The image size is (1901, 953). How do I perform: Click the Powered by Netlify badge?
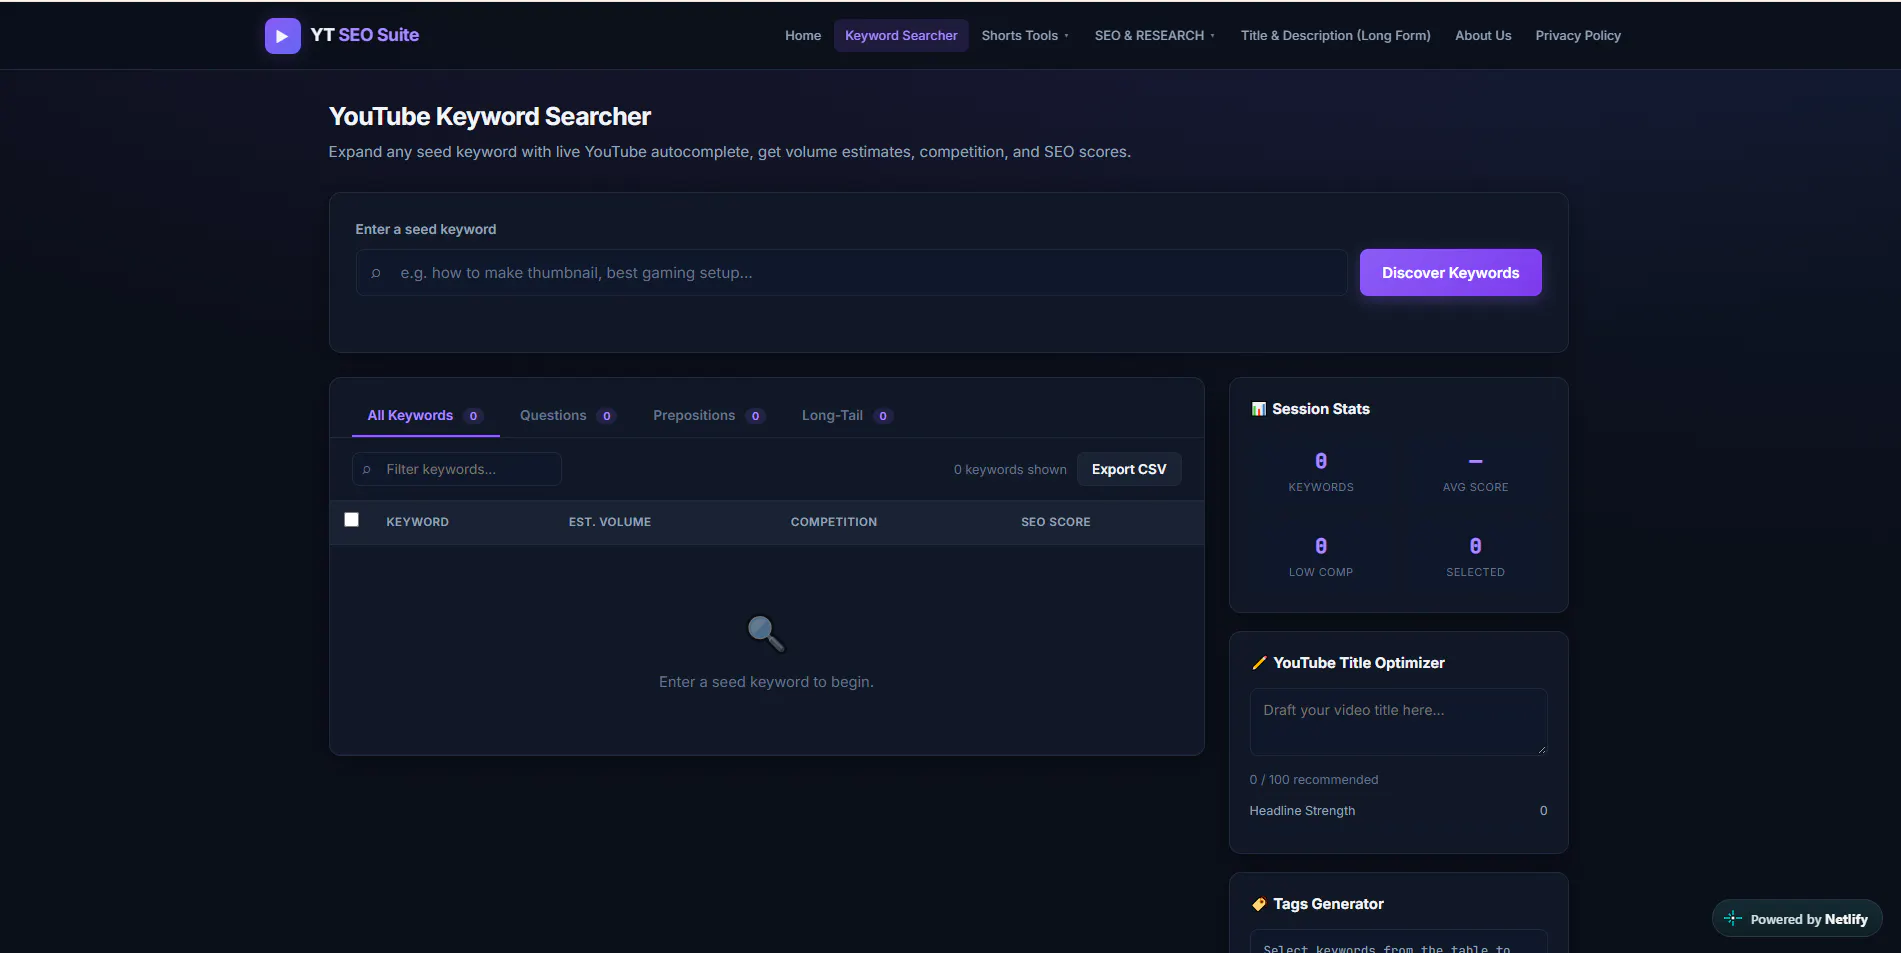[x=1797, y=919]
